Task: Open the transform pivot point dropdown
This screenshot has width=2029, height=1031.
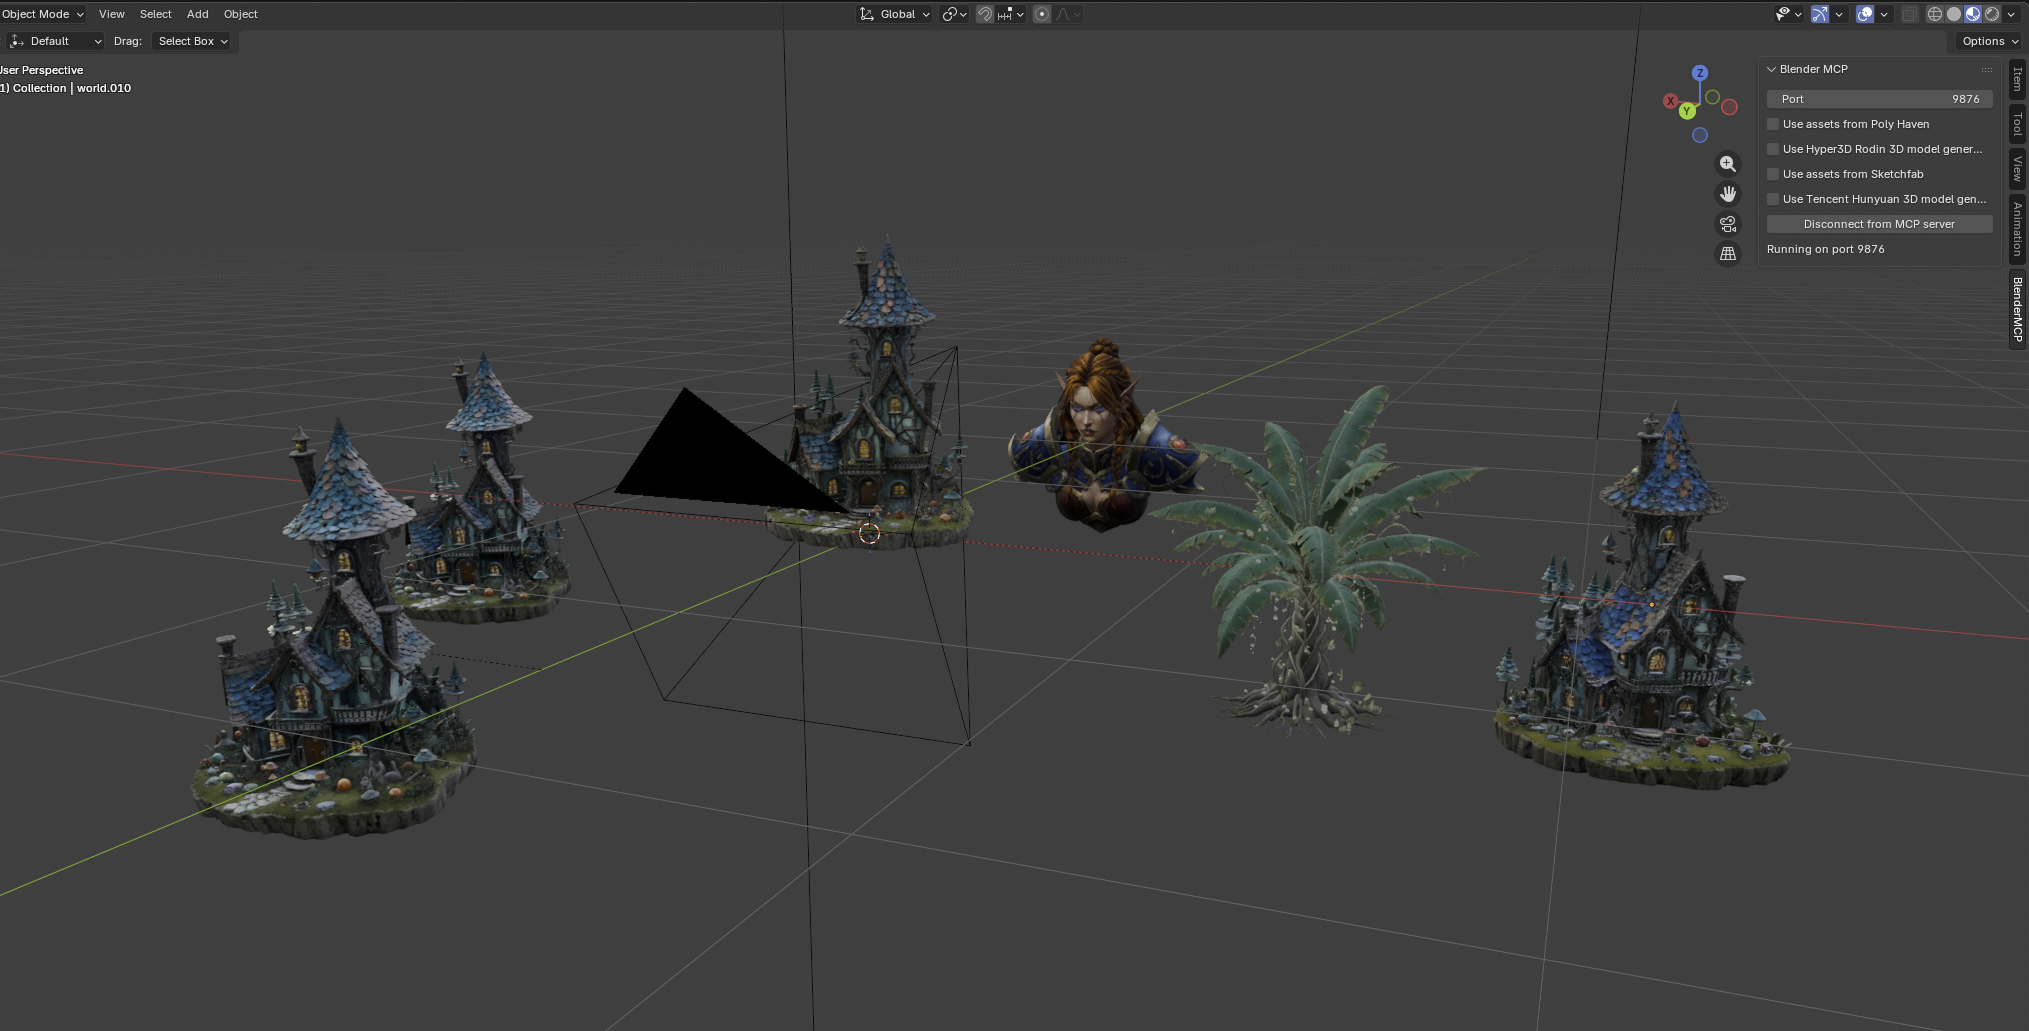Action: [954, 14]
